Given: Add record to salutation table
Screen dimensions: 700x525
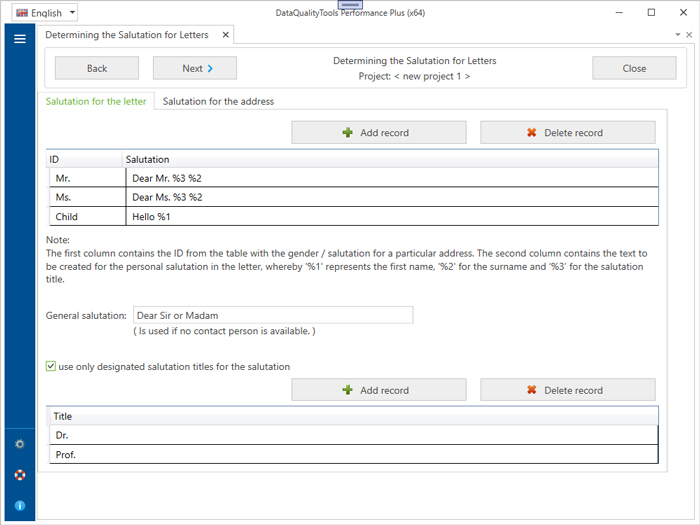Looking at the screenshot, I should [x=378, y=132].
